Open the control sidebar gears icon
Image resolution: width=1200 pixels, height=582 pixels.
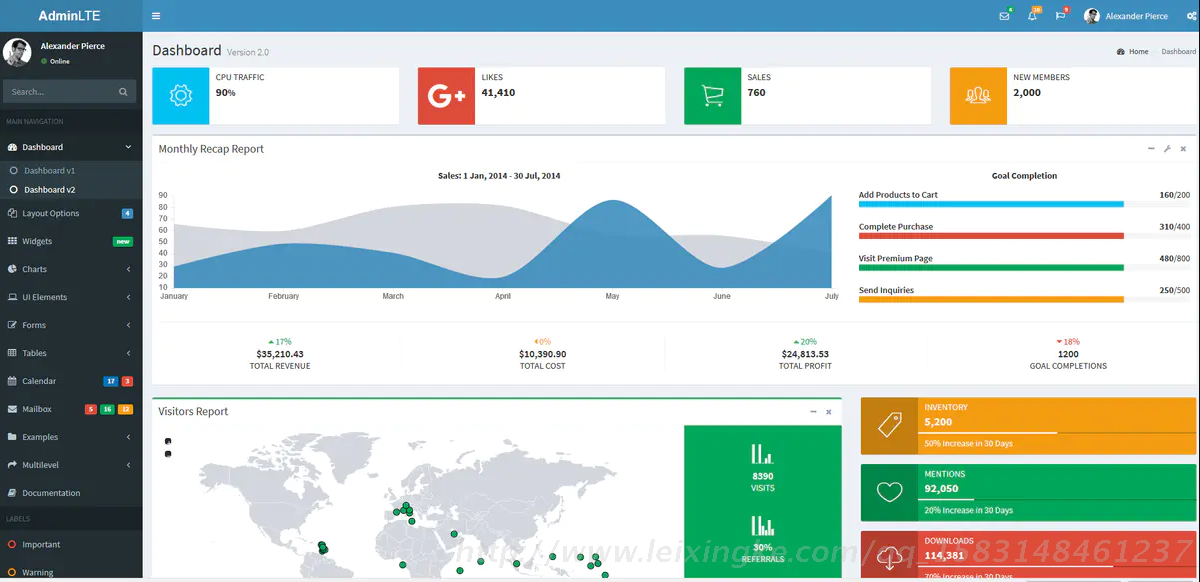click(1191, 16)
